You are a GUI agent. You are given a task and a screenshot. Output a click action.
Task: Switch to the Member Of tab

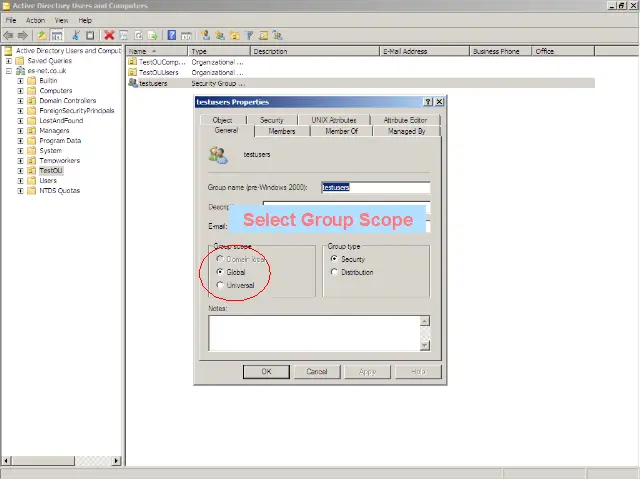coord(342,131)
